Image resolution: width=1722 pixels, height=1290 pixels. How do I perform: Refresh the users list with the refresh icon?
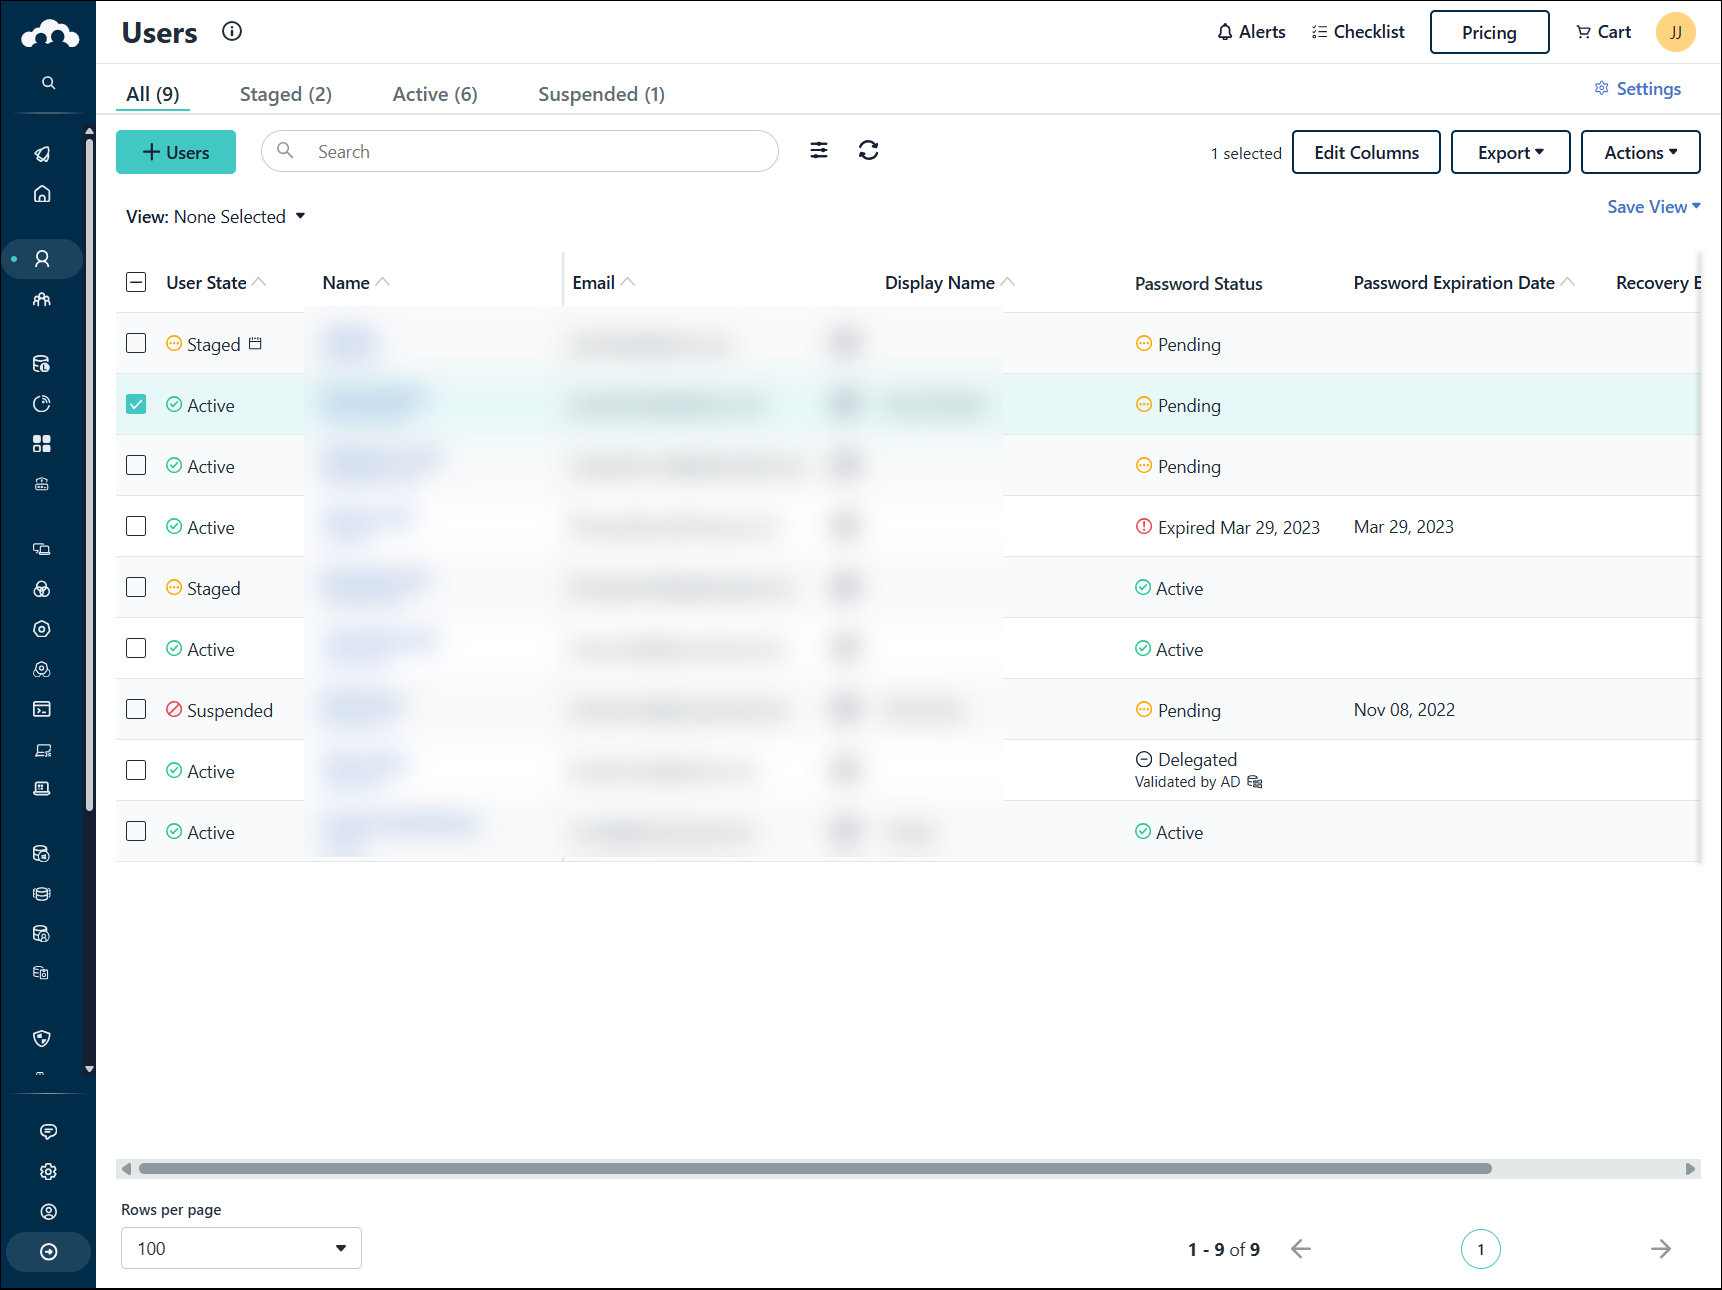point(868,150)
